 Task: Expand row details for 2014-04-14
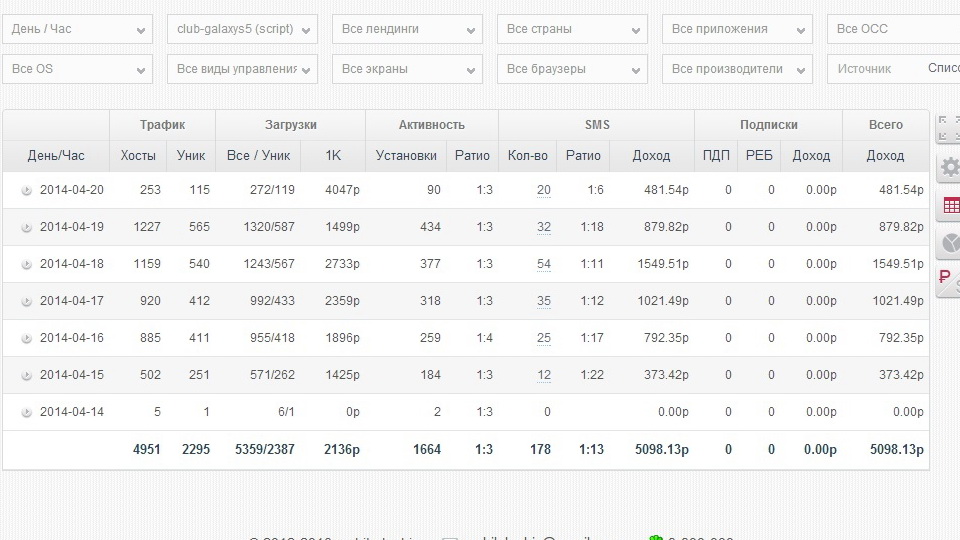pos(26,412)
